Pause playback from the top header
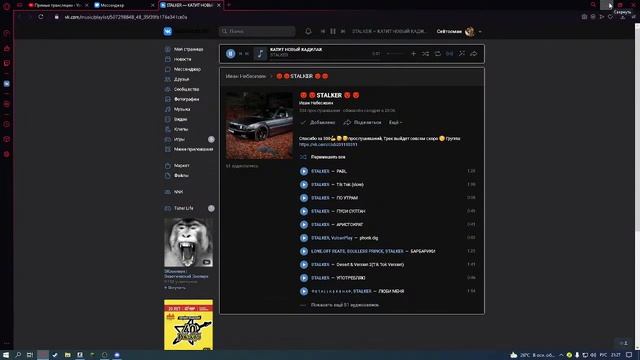640x360 pixels. click(x=333, y=31)
